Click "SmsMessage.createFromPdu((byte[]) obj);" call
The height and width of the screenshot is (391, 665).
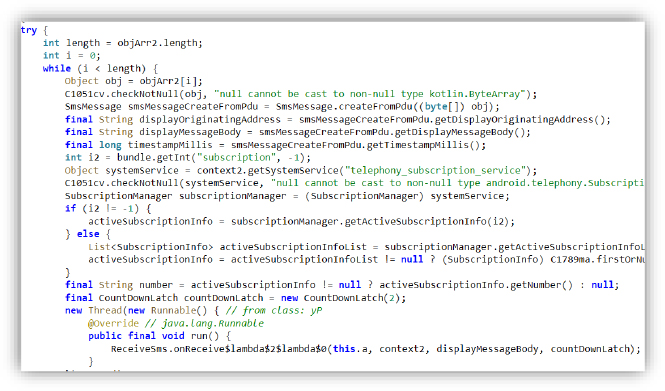coord(388,106)
